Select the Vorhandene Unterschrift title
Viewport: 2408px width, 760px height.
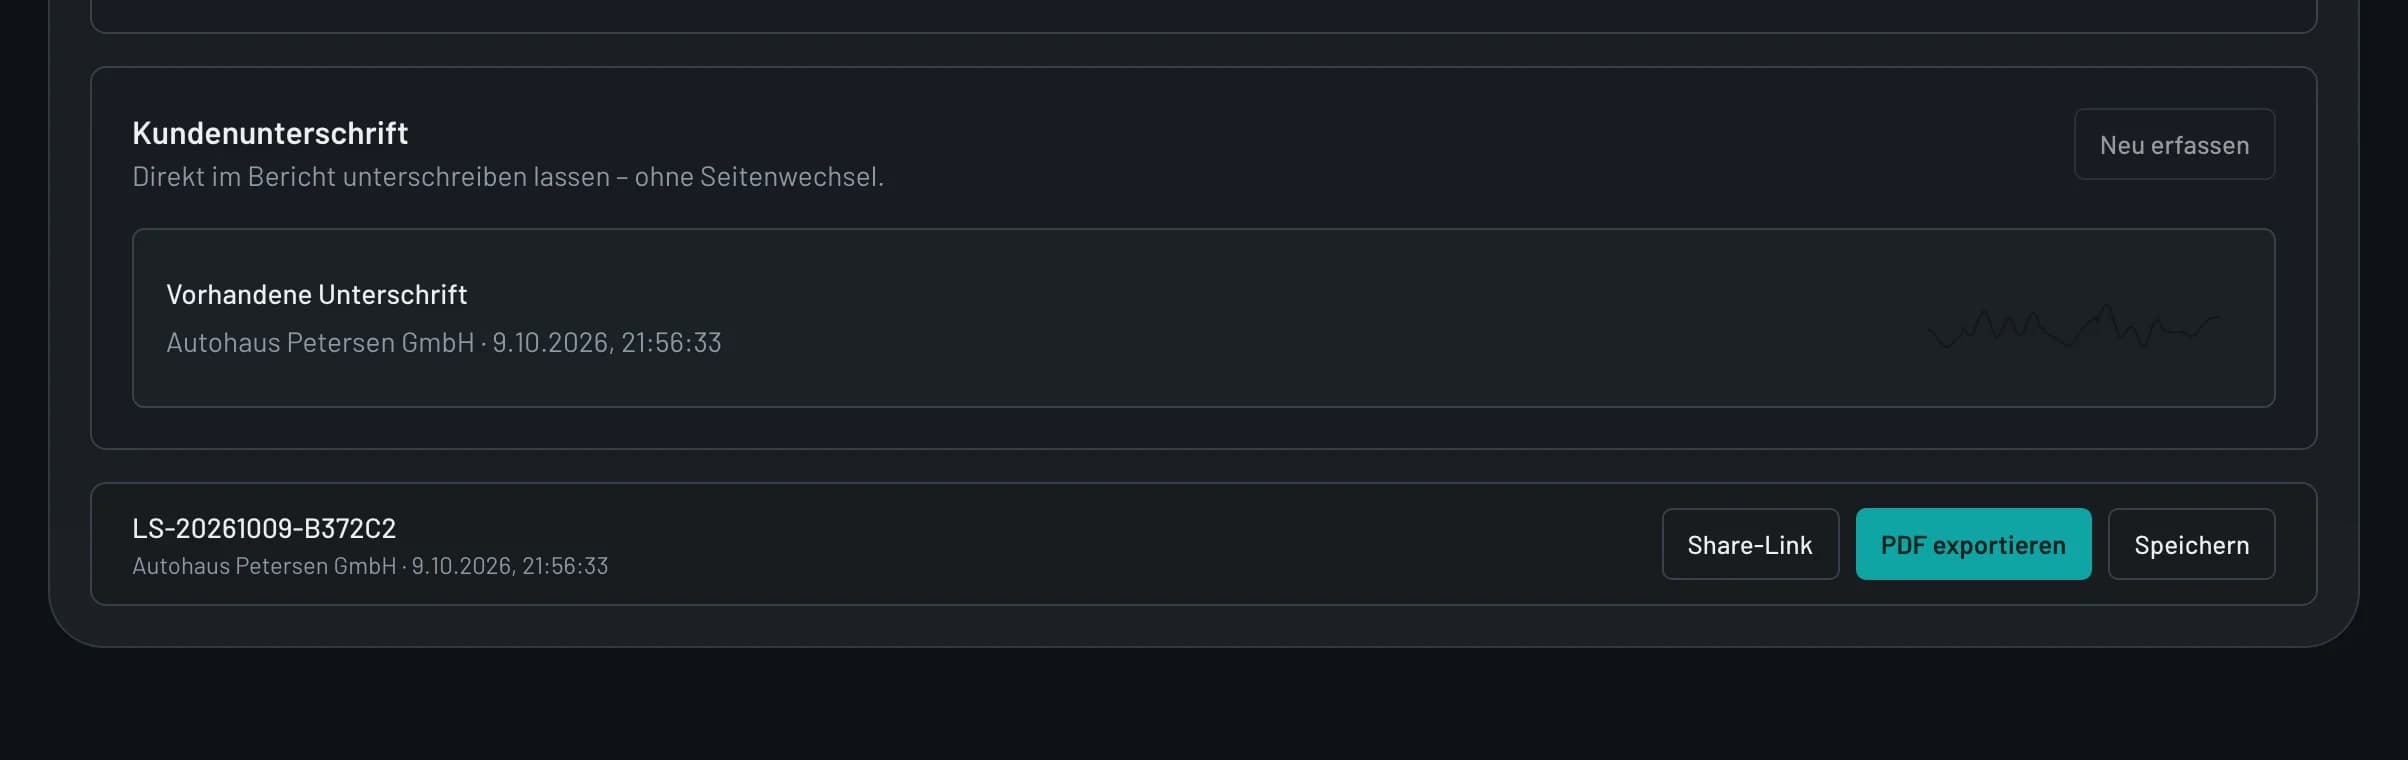(x=316, y=294)
